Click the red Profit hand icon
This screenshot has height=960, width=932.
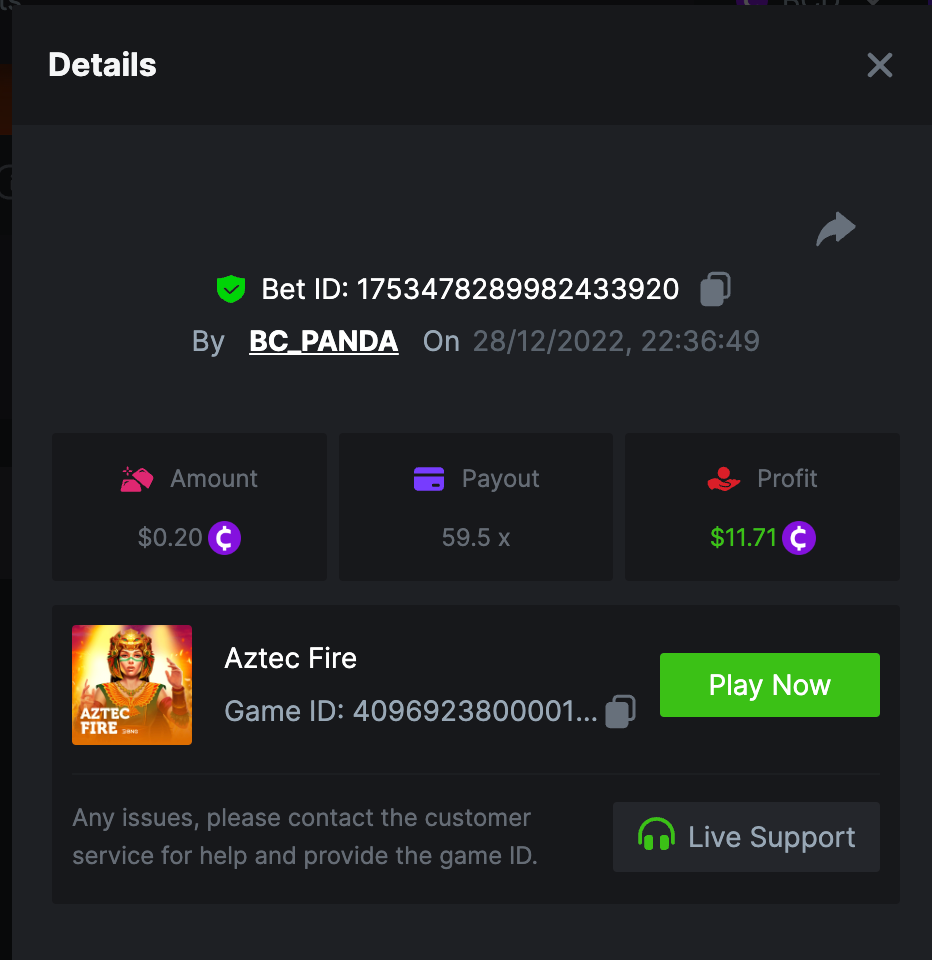(724, 479)
